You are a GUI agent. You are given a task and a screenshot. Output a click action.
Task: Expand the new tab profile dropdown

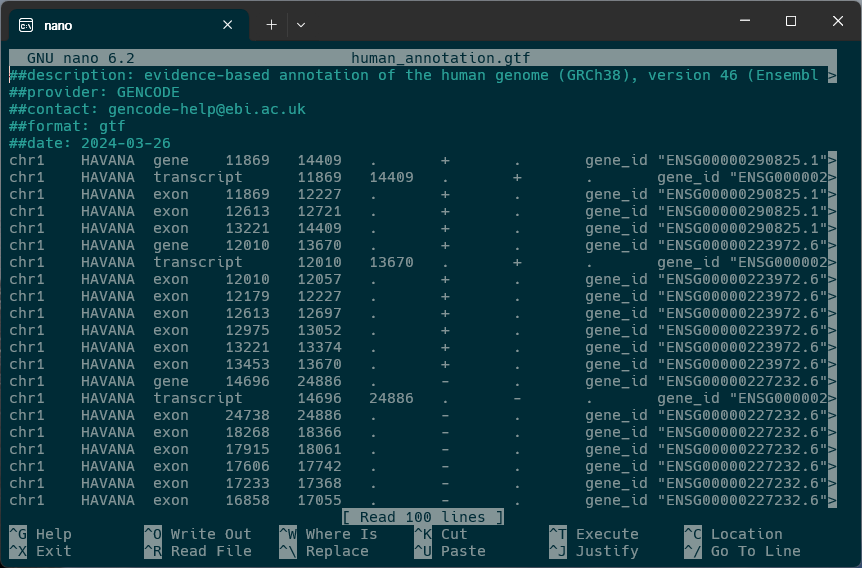click(301, 24)
